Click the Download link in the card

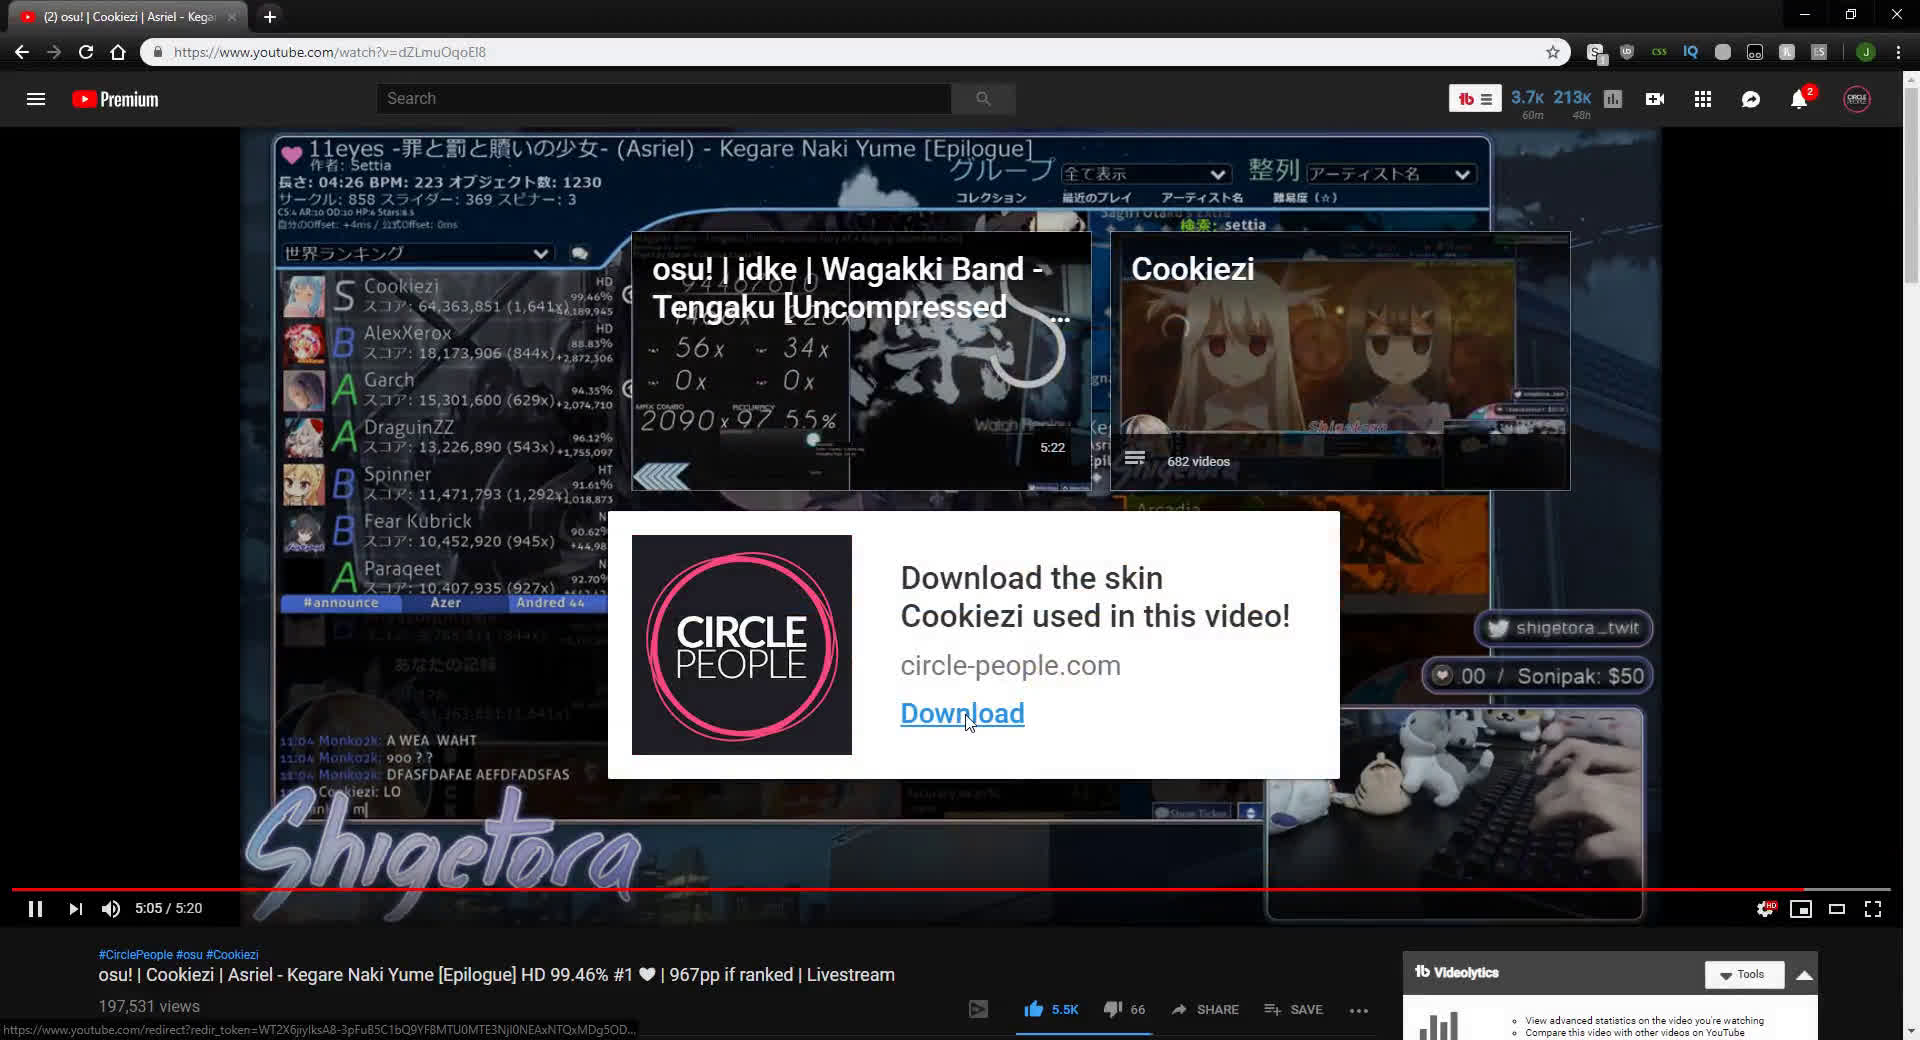click(962, 713)
